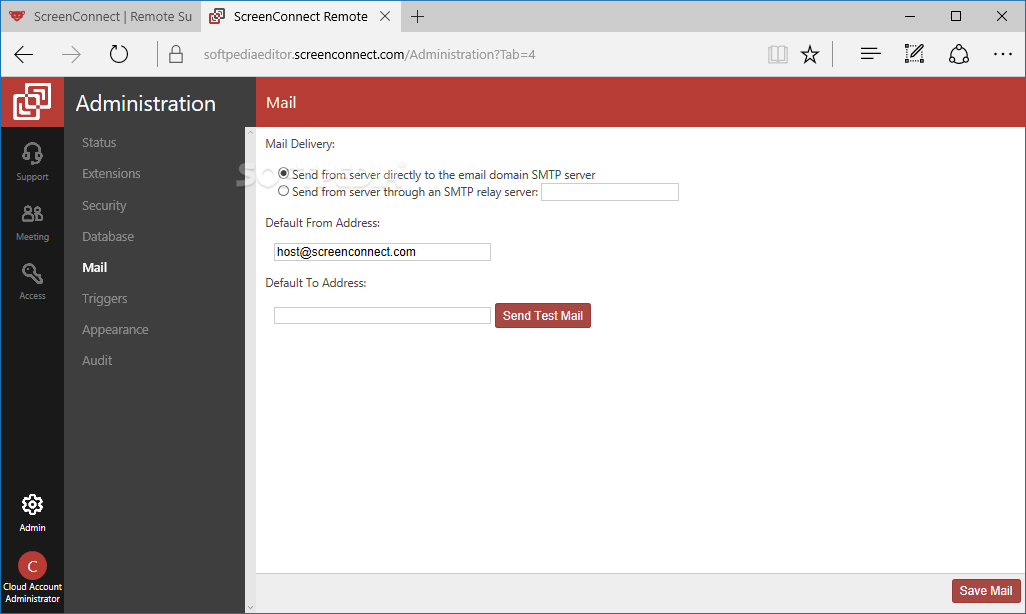Viewport: 1026px width, 614px height.
Task: Open the Security administration page
Action: [104, 206]
